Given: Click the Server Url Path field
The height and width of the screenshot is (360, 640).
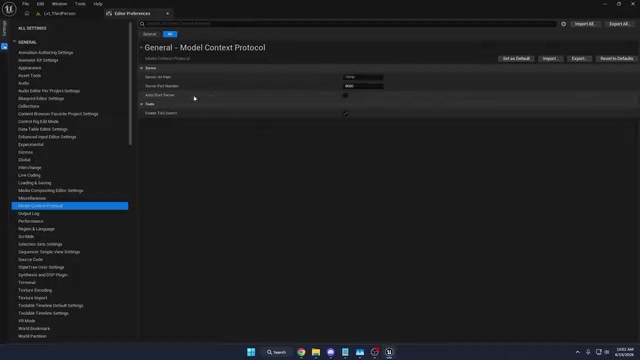Looking at the screenshot, I should [x=363, y=77].
